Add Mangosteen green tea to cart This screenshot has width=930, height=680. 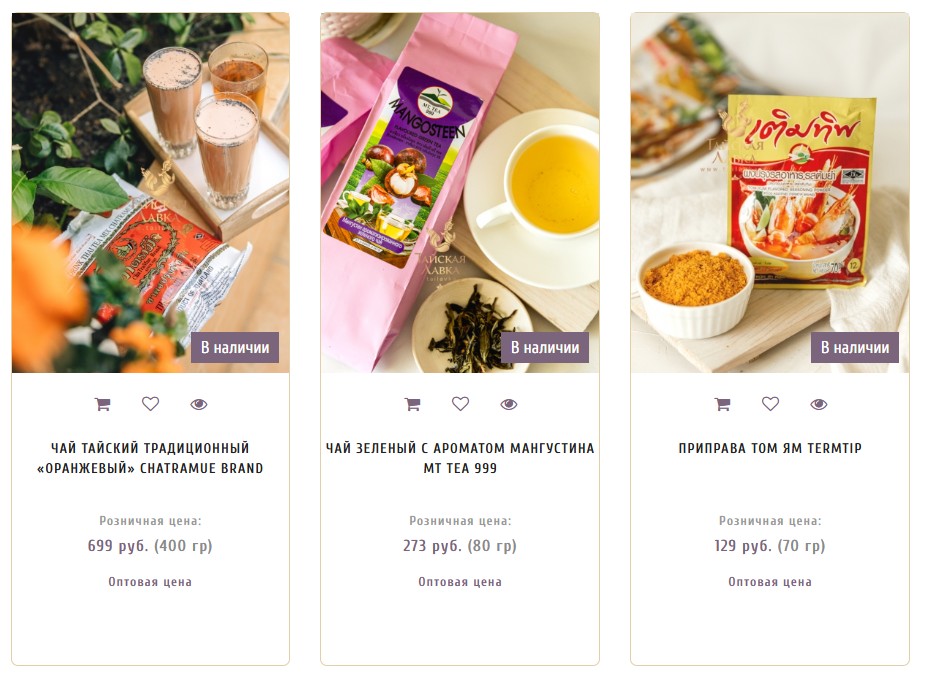412,405
